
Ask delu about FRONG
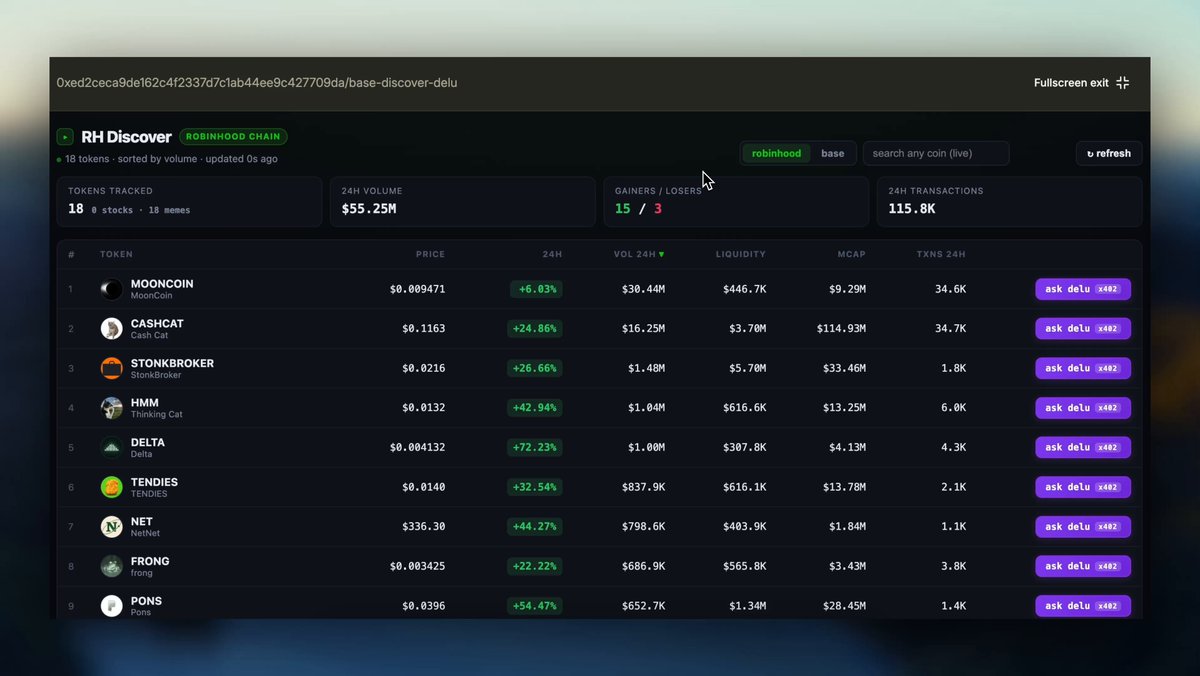coord(1083,566)
